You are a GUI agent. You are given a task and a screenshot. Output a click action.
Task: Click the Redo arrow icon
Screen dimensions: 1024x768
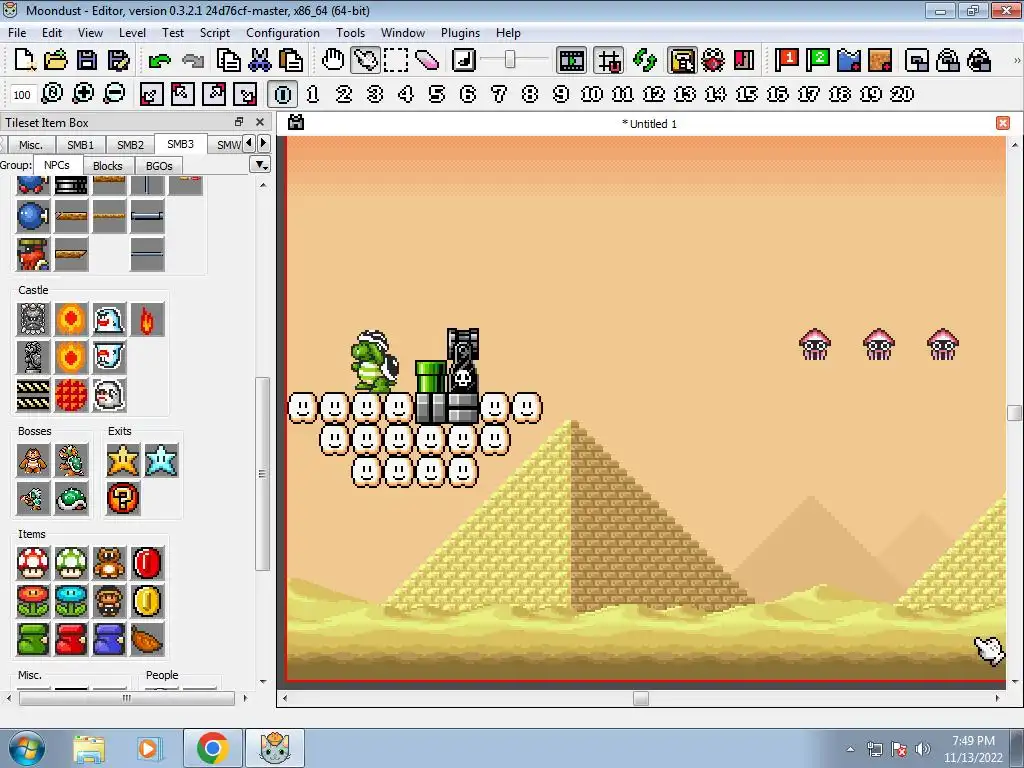point(193,61)
